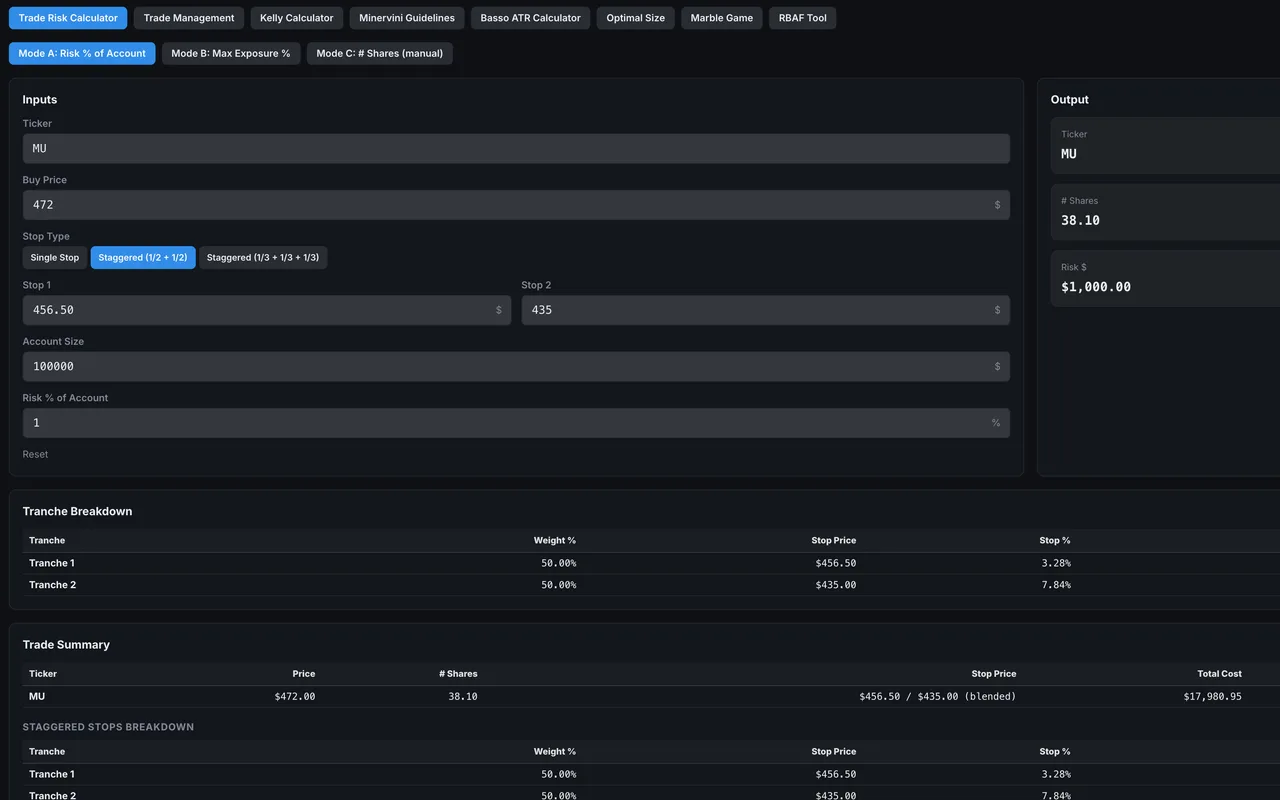The width and height of the screenshot is (1280, 800).
Task: Click the MU ticker value in Output panel
Action: [x=1069, y=154]
